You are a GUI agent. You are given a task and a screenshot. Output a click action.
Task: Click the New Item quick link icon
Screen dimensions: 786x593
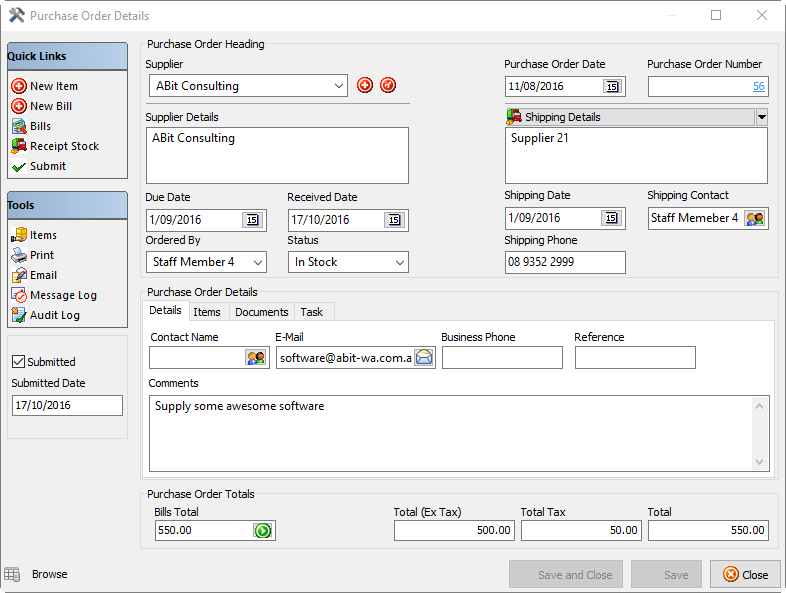coord(19,86)
